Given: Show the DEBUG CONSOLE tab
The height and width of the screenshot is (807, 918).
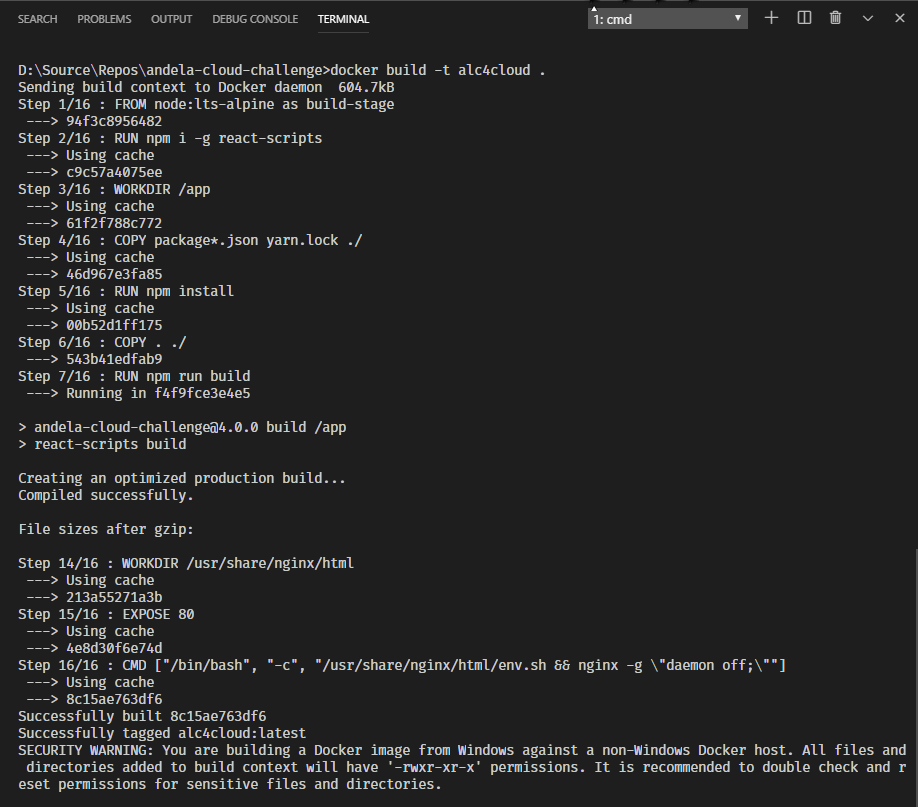Looking at the screenshot, I should point(255,19).
